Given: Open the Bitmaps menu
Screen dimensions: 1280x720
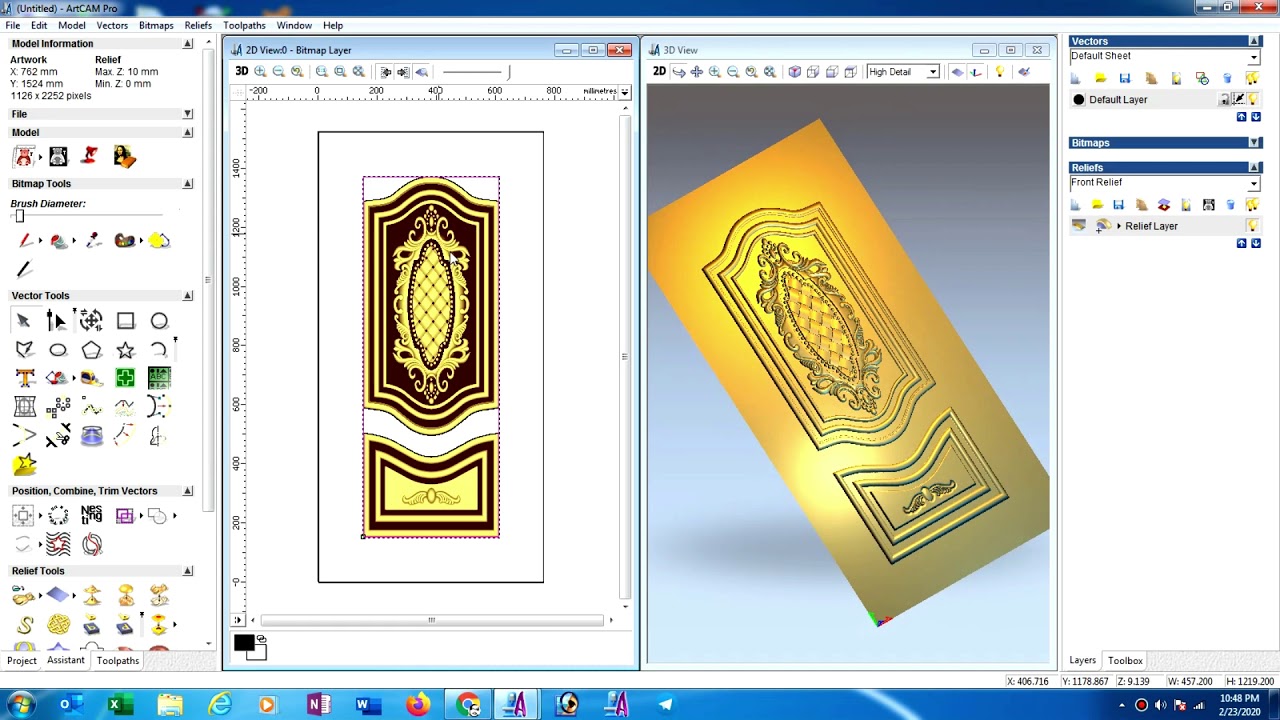Looking at the screenshot, I should coord(156,25).
